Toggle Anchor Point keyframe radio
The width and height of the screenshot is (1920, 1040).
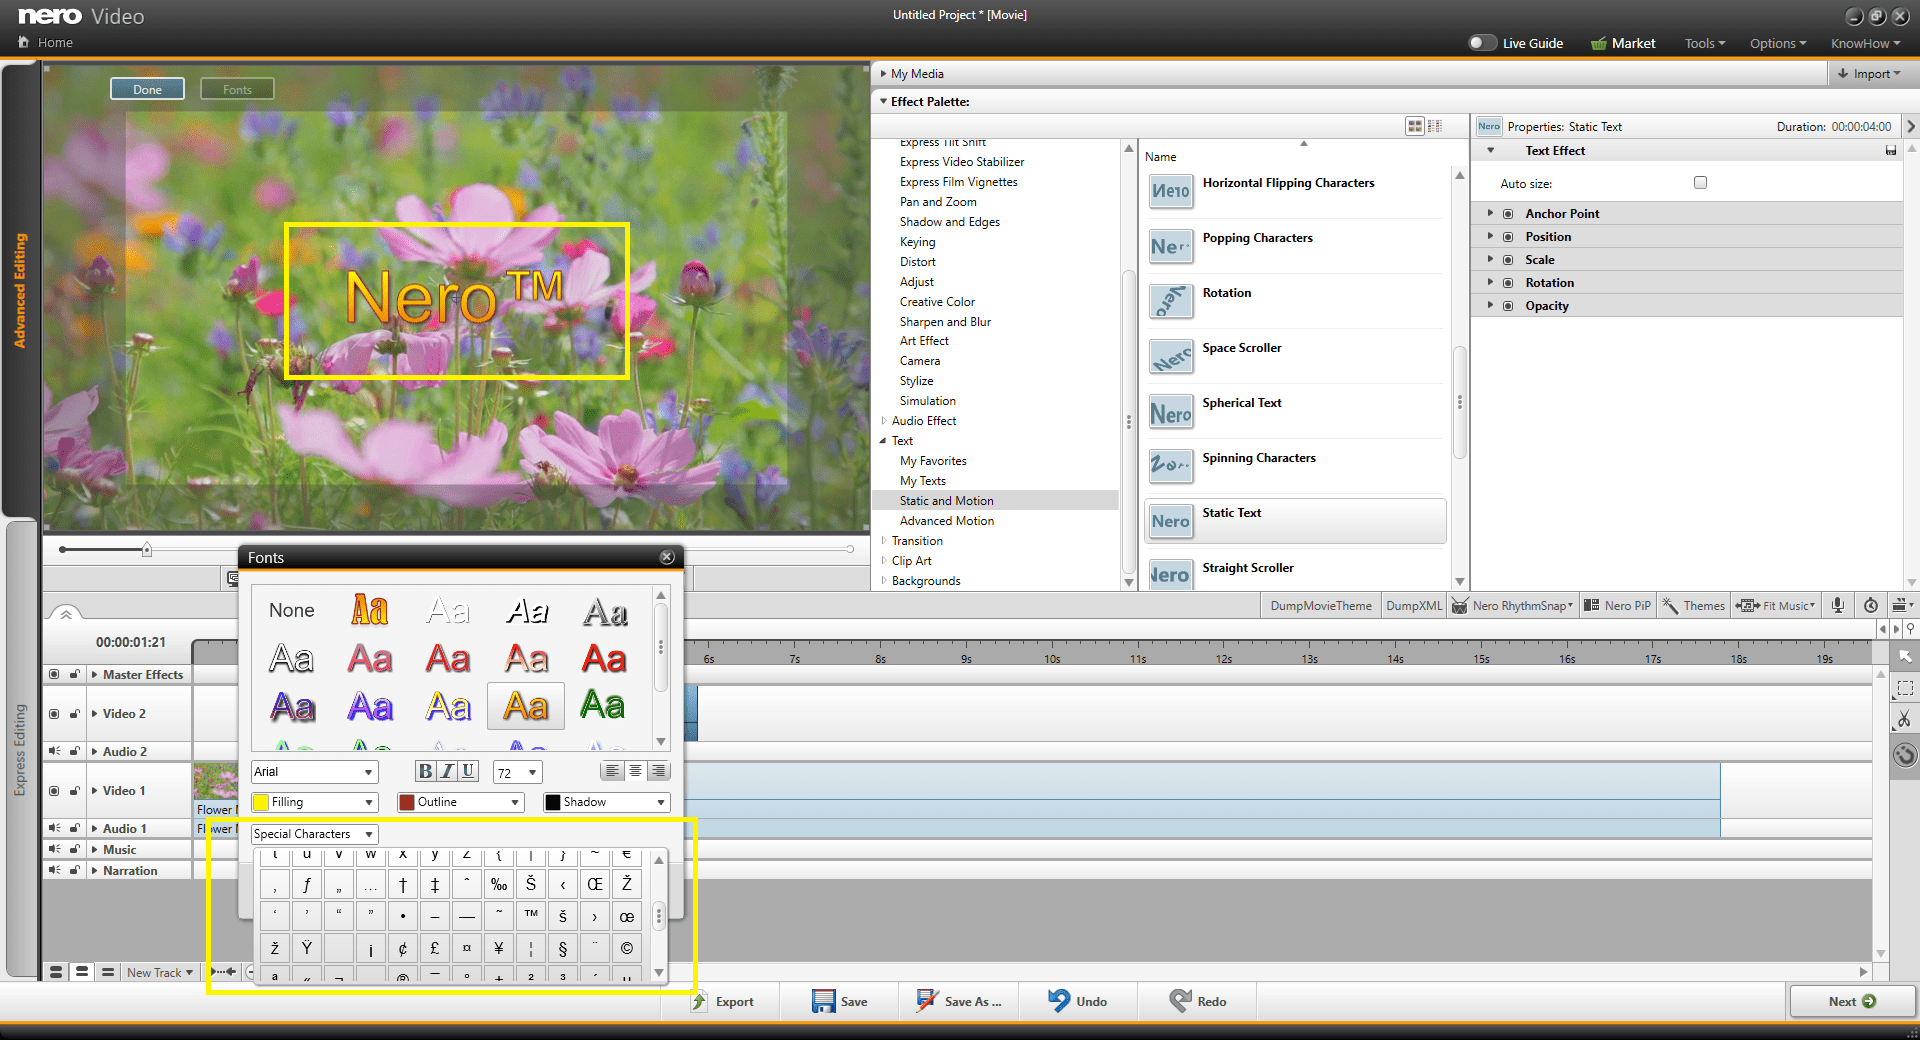tap(1508, 214)
